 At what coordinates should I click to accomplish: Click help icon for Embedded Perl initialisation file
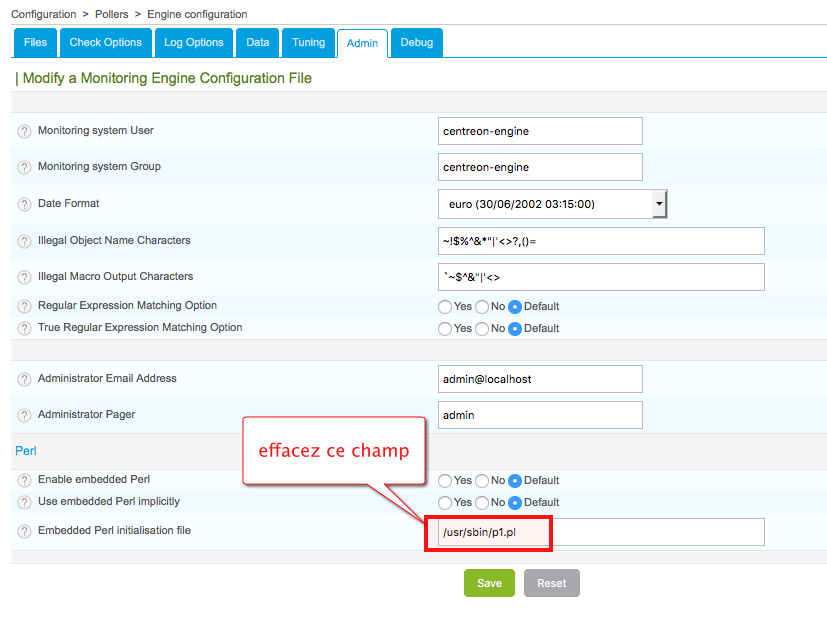tap(25, 532)
